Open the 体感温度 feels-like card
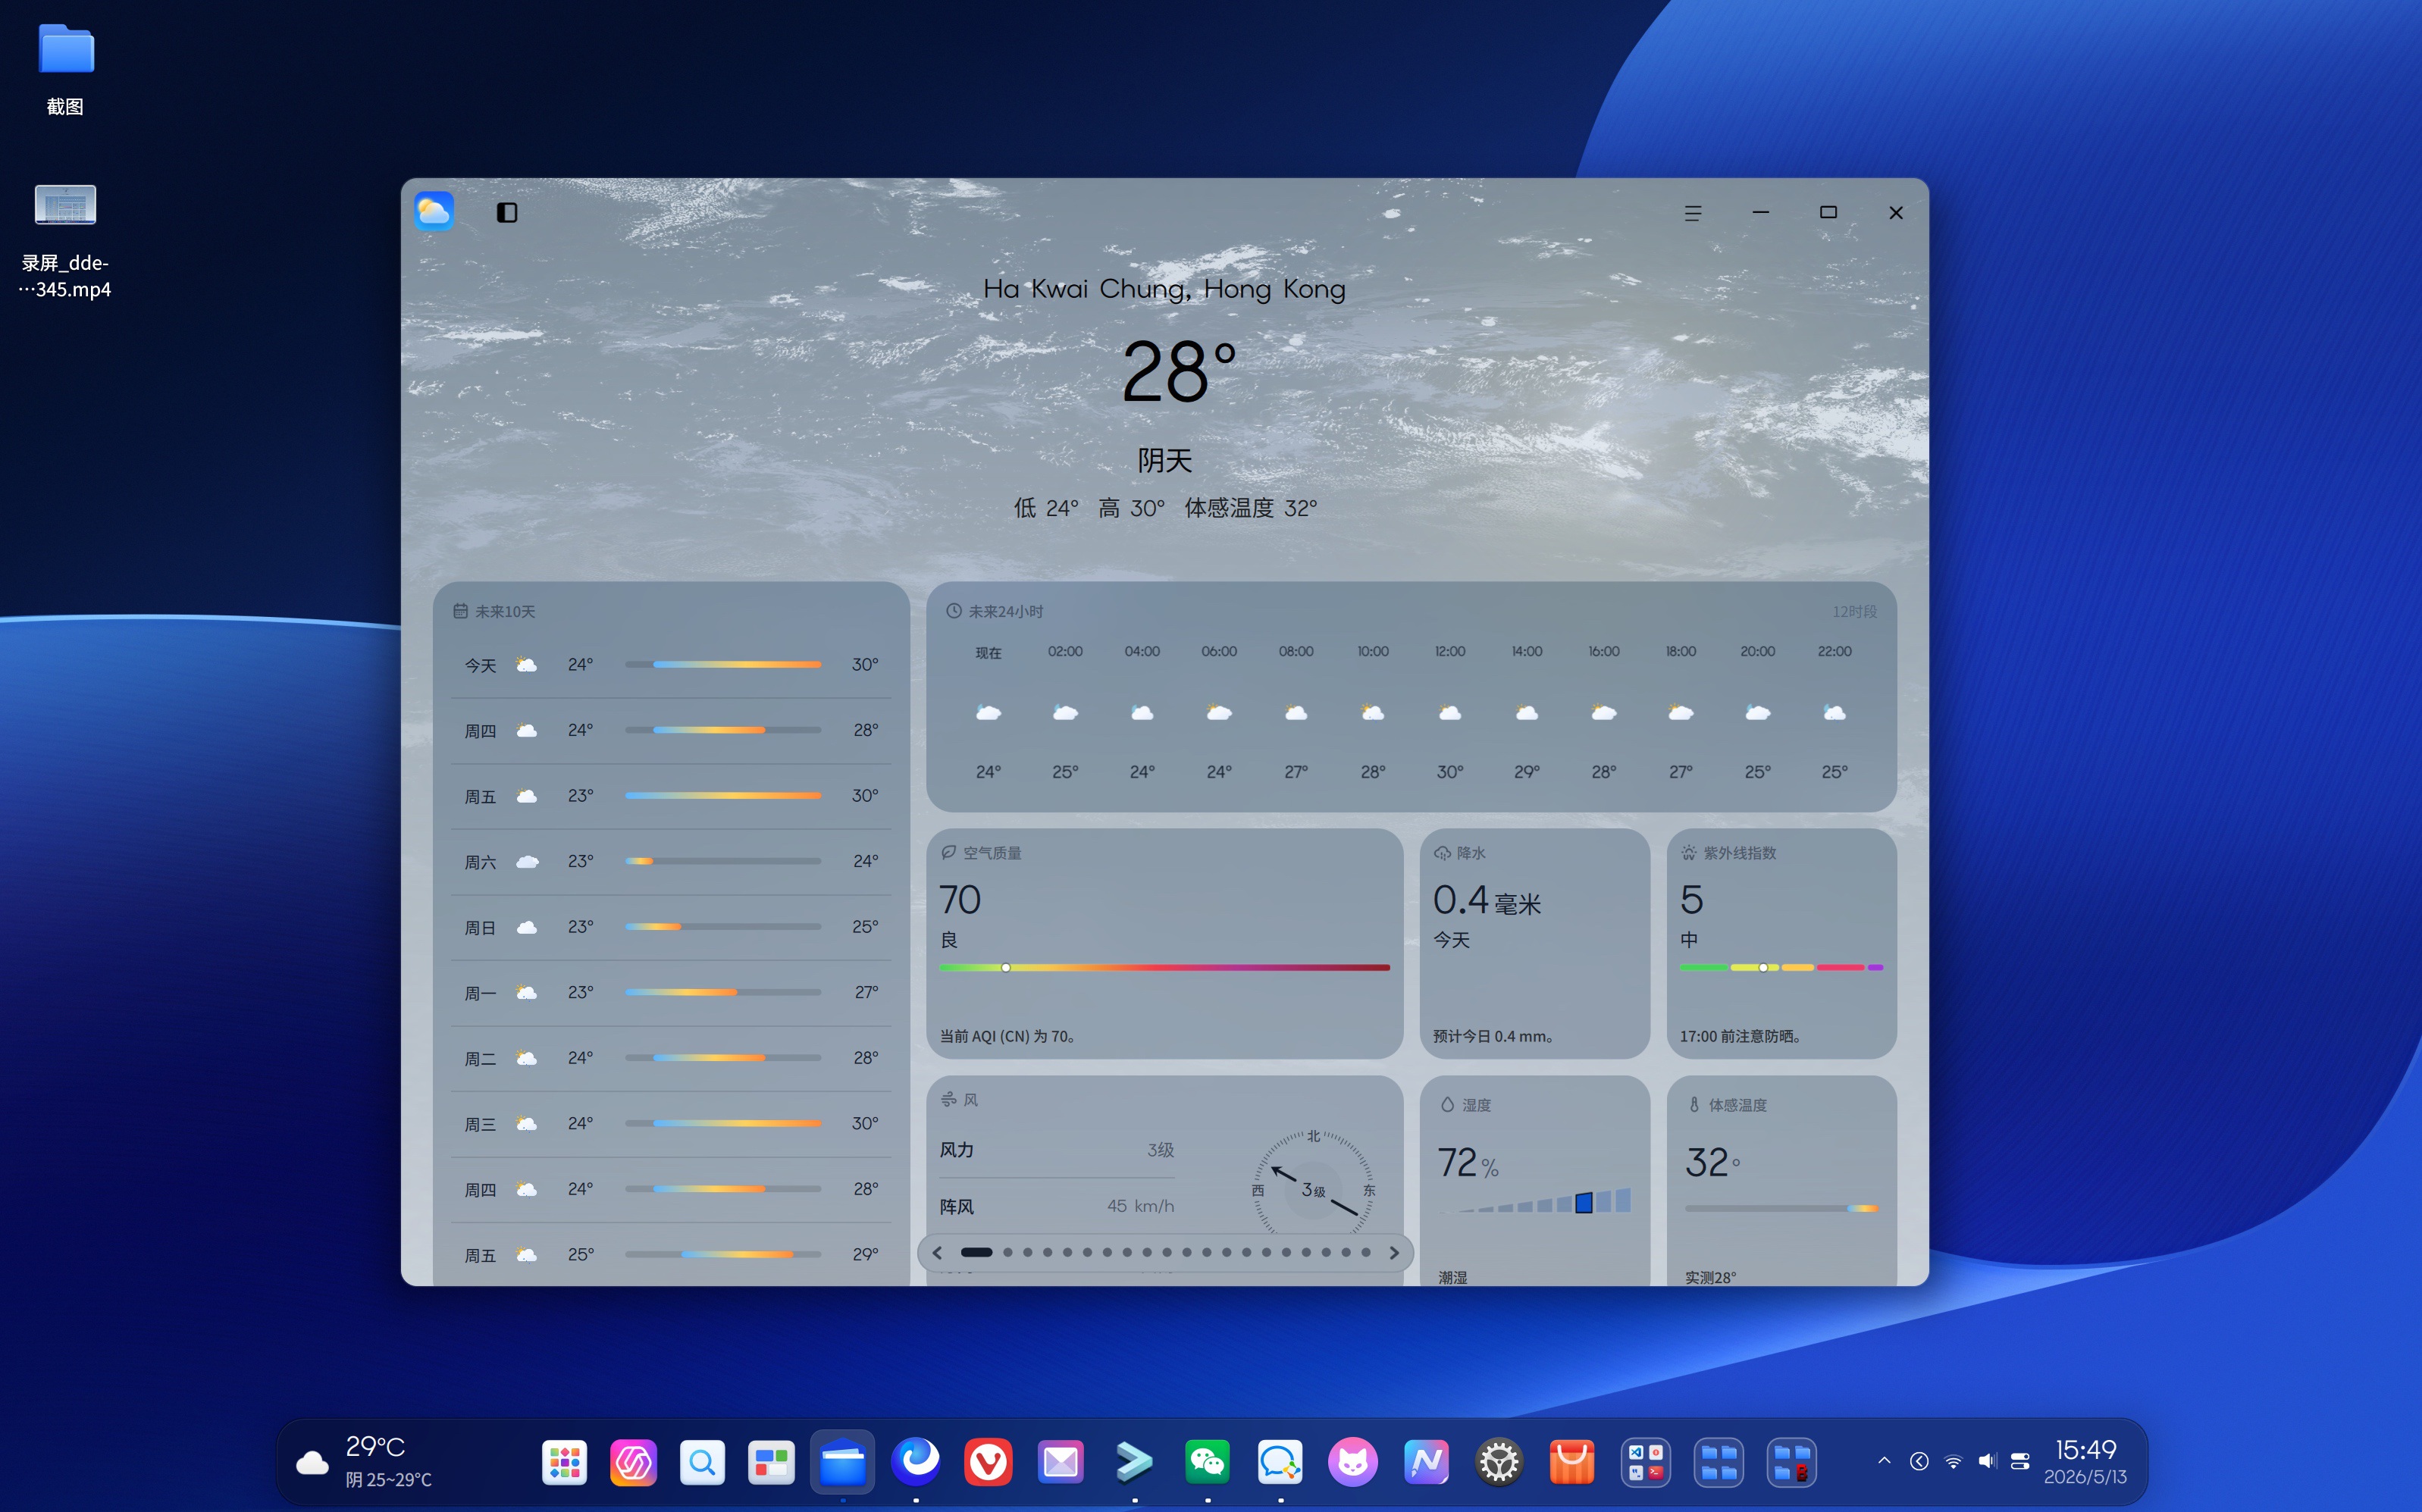 [1781, 1180]
